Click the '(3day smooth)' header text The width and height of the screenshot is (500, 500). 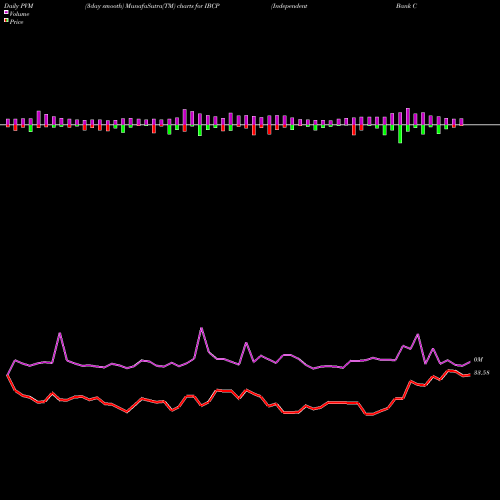(x=104, y=6)
